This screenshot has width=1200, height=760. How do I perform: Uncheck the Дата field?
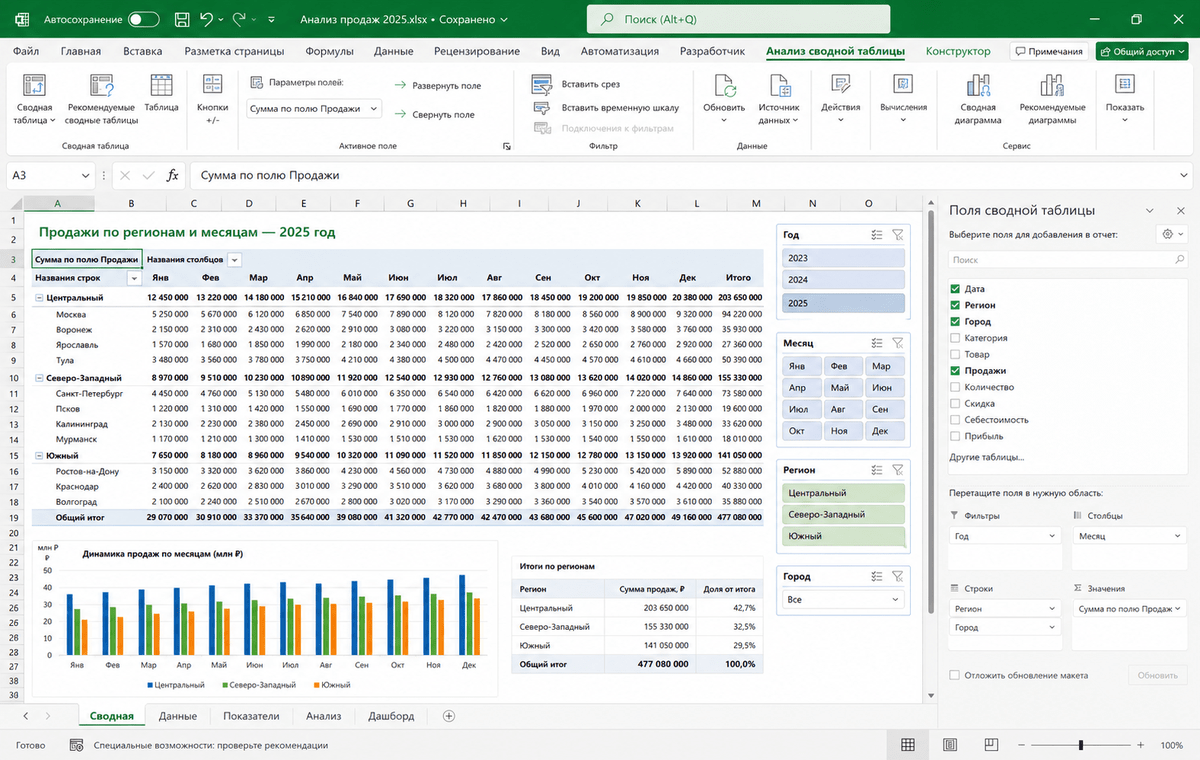pyautogui.click(x=955, y=289)
